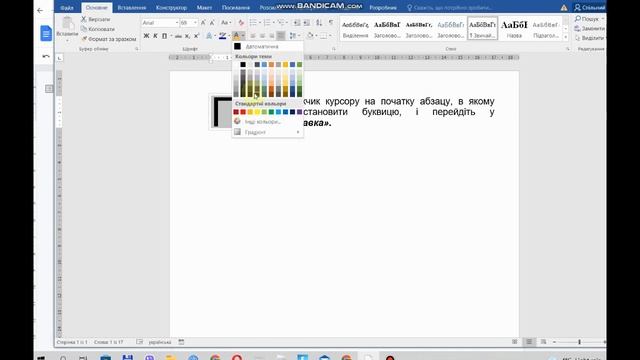Switch to the Конструктор tab
This screenshot has height=360, width=640.
tap(171, 8)
